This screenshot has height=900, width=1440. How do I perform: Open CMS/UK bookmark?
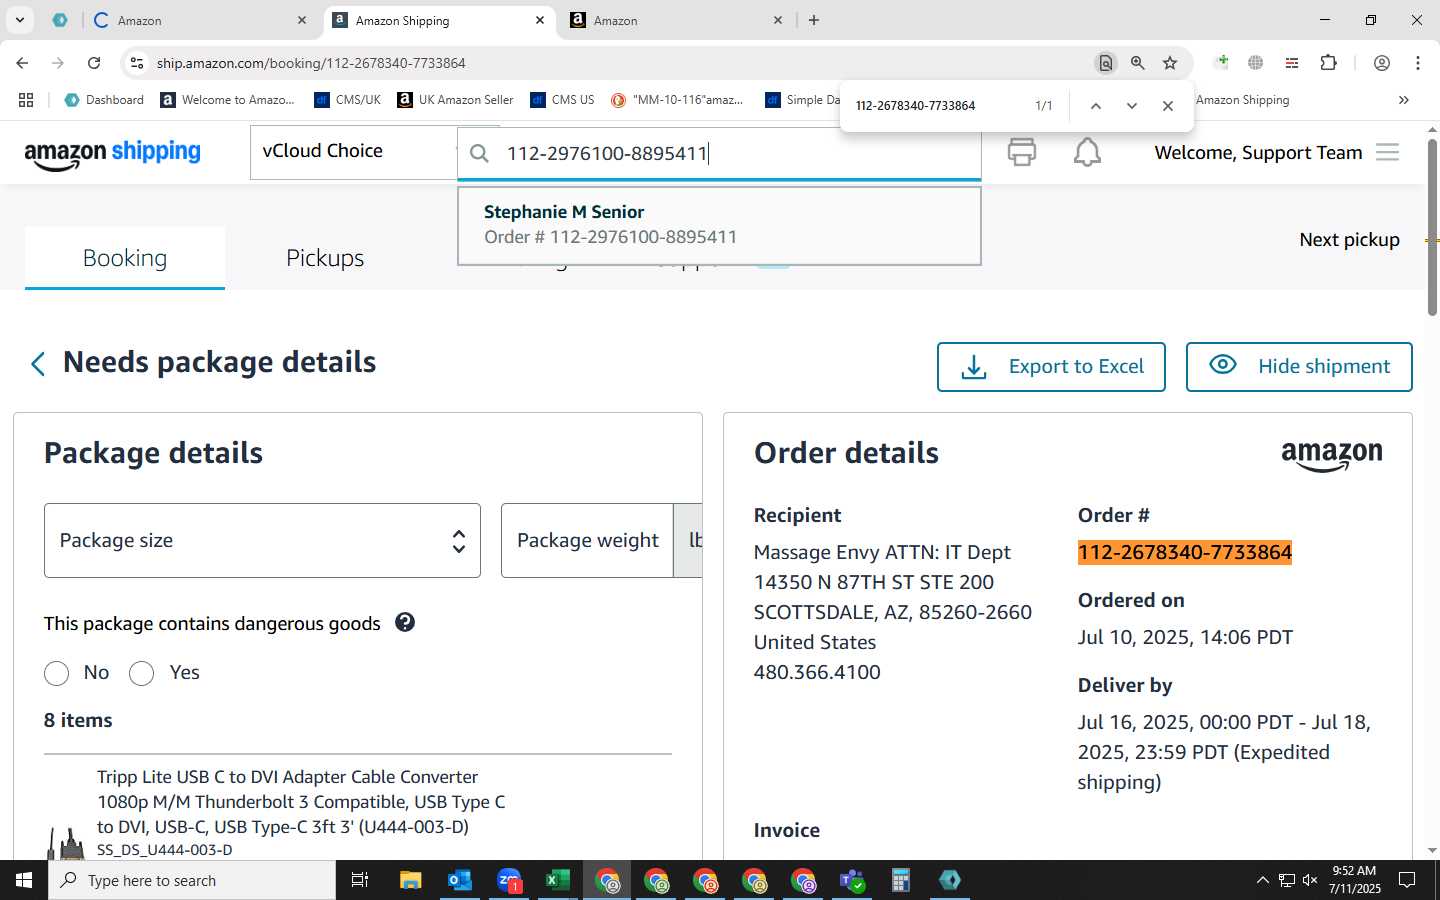[347, 100]
